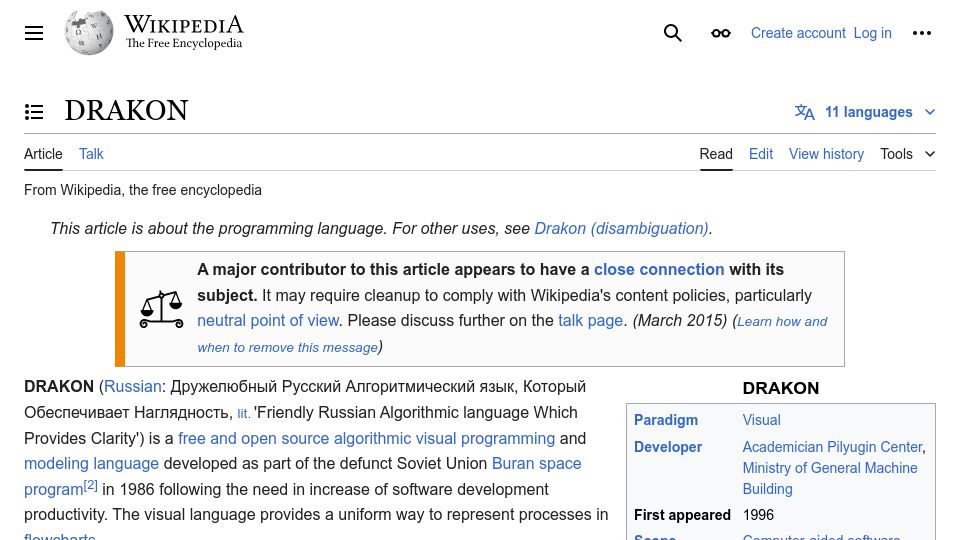Click the Wikipedia globe logo
Image resolution: width=960 pixels, height=540 pixels.
point(89,32)
